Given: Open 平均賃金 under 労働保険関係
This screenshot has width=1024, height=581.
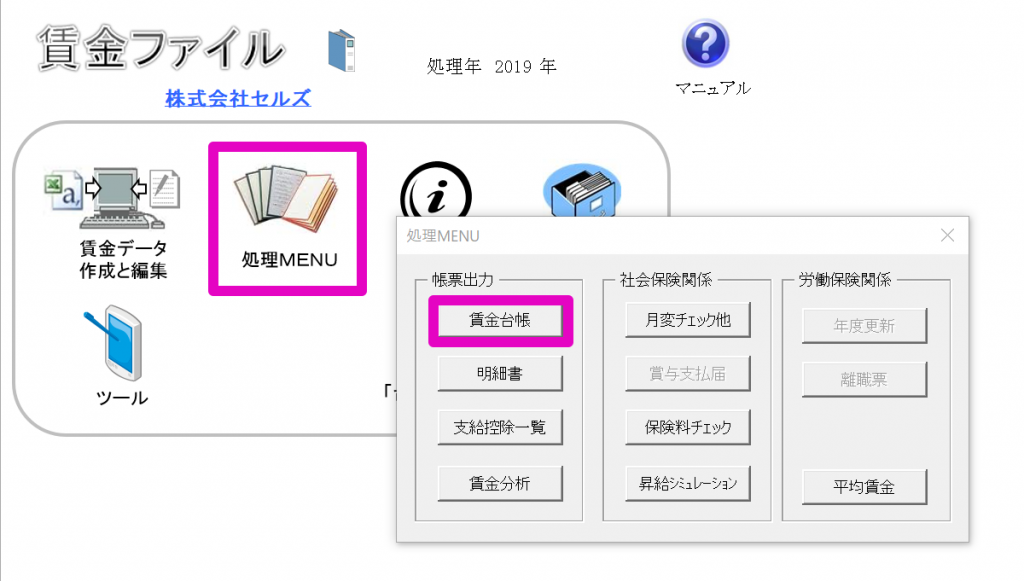Looking at the screenshot, I should 864,486.
